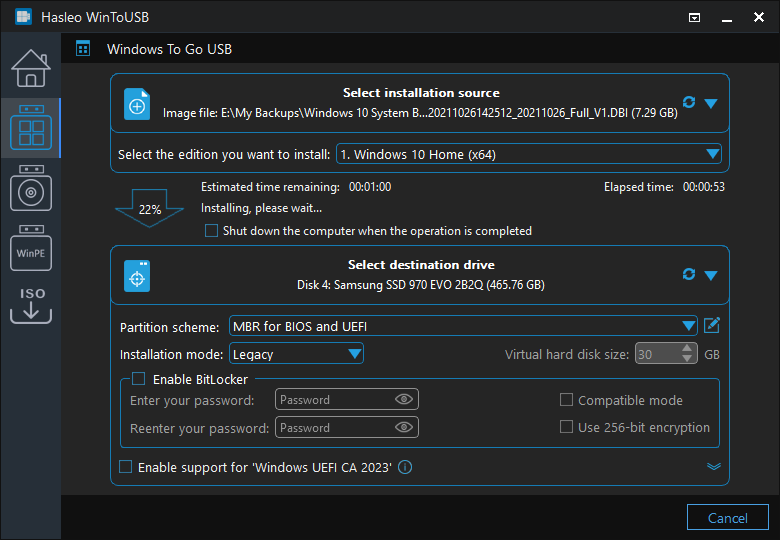Image resolution: width=780 pixels, height=540 pixels.
Task: Tick Use 256-bit encryption checkbox
Action: pyautogui.click(x=566, y=427)
